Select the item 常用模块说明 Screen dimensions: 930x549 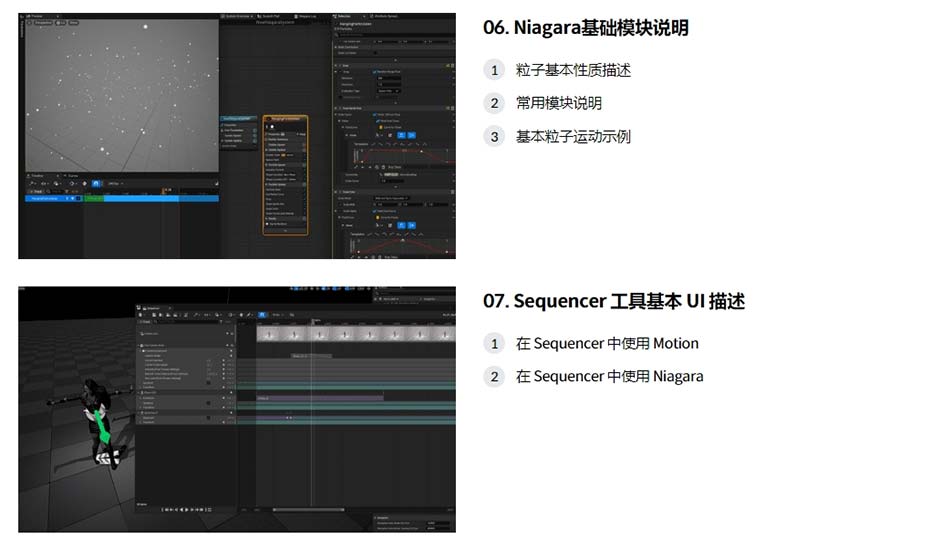click(559, 103)
